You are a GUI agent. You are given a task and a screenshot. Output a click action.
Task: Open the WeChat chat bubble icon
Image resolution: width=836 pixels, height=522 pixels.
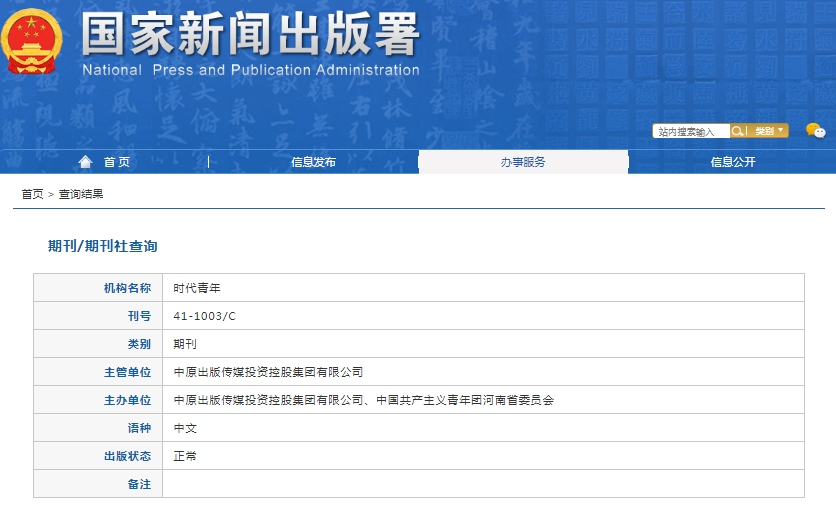[x=816, y=131]
